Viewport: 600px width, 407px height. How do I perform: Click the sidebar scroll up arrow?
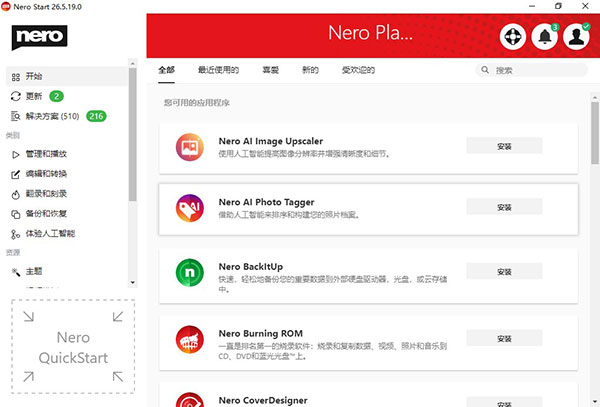(x=132, y=63)
